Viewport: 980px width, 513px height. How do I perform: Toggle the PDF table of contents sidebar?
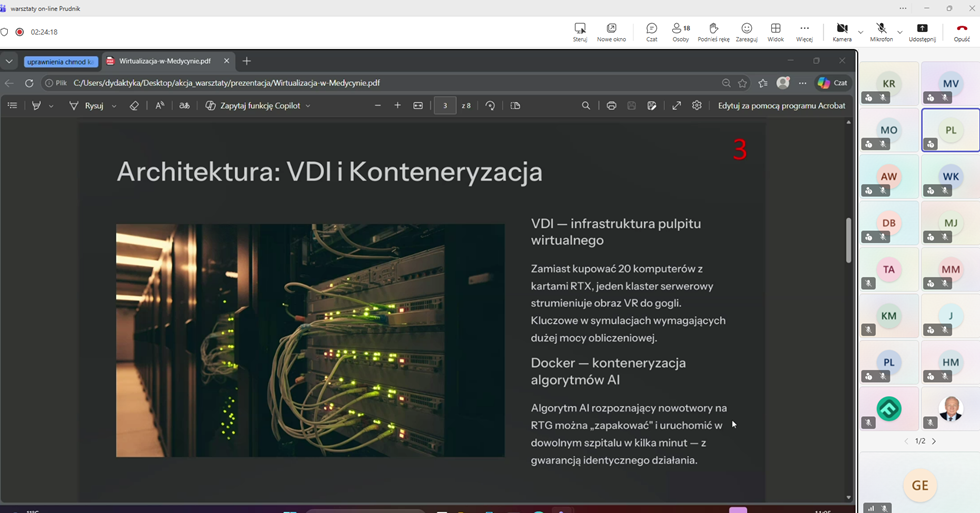click(12, 105)
